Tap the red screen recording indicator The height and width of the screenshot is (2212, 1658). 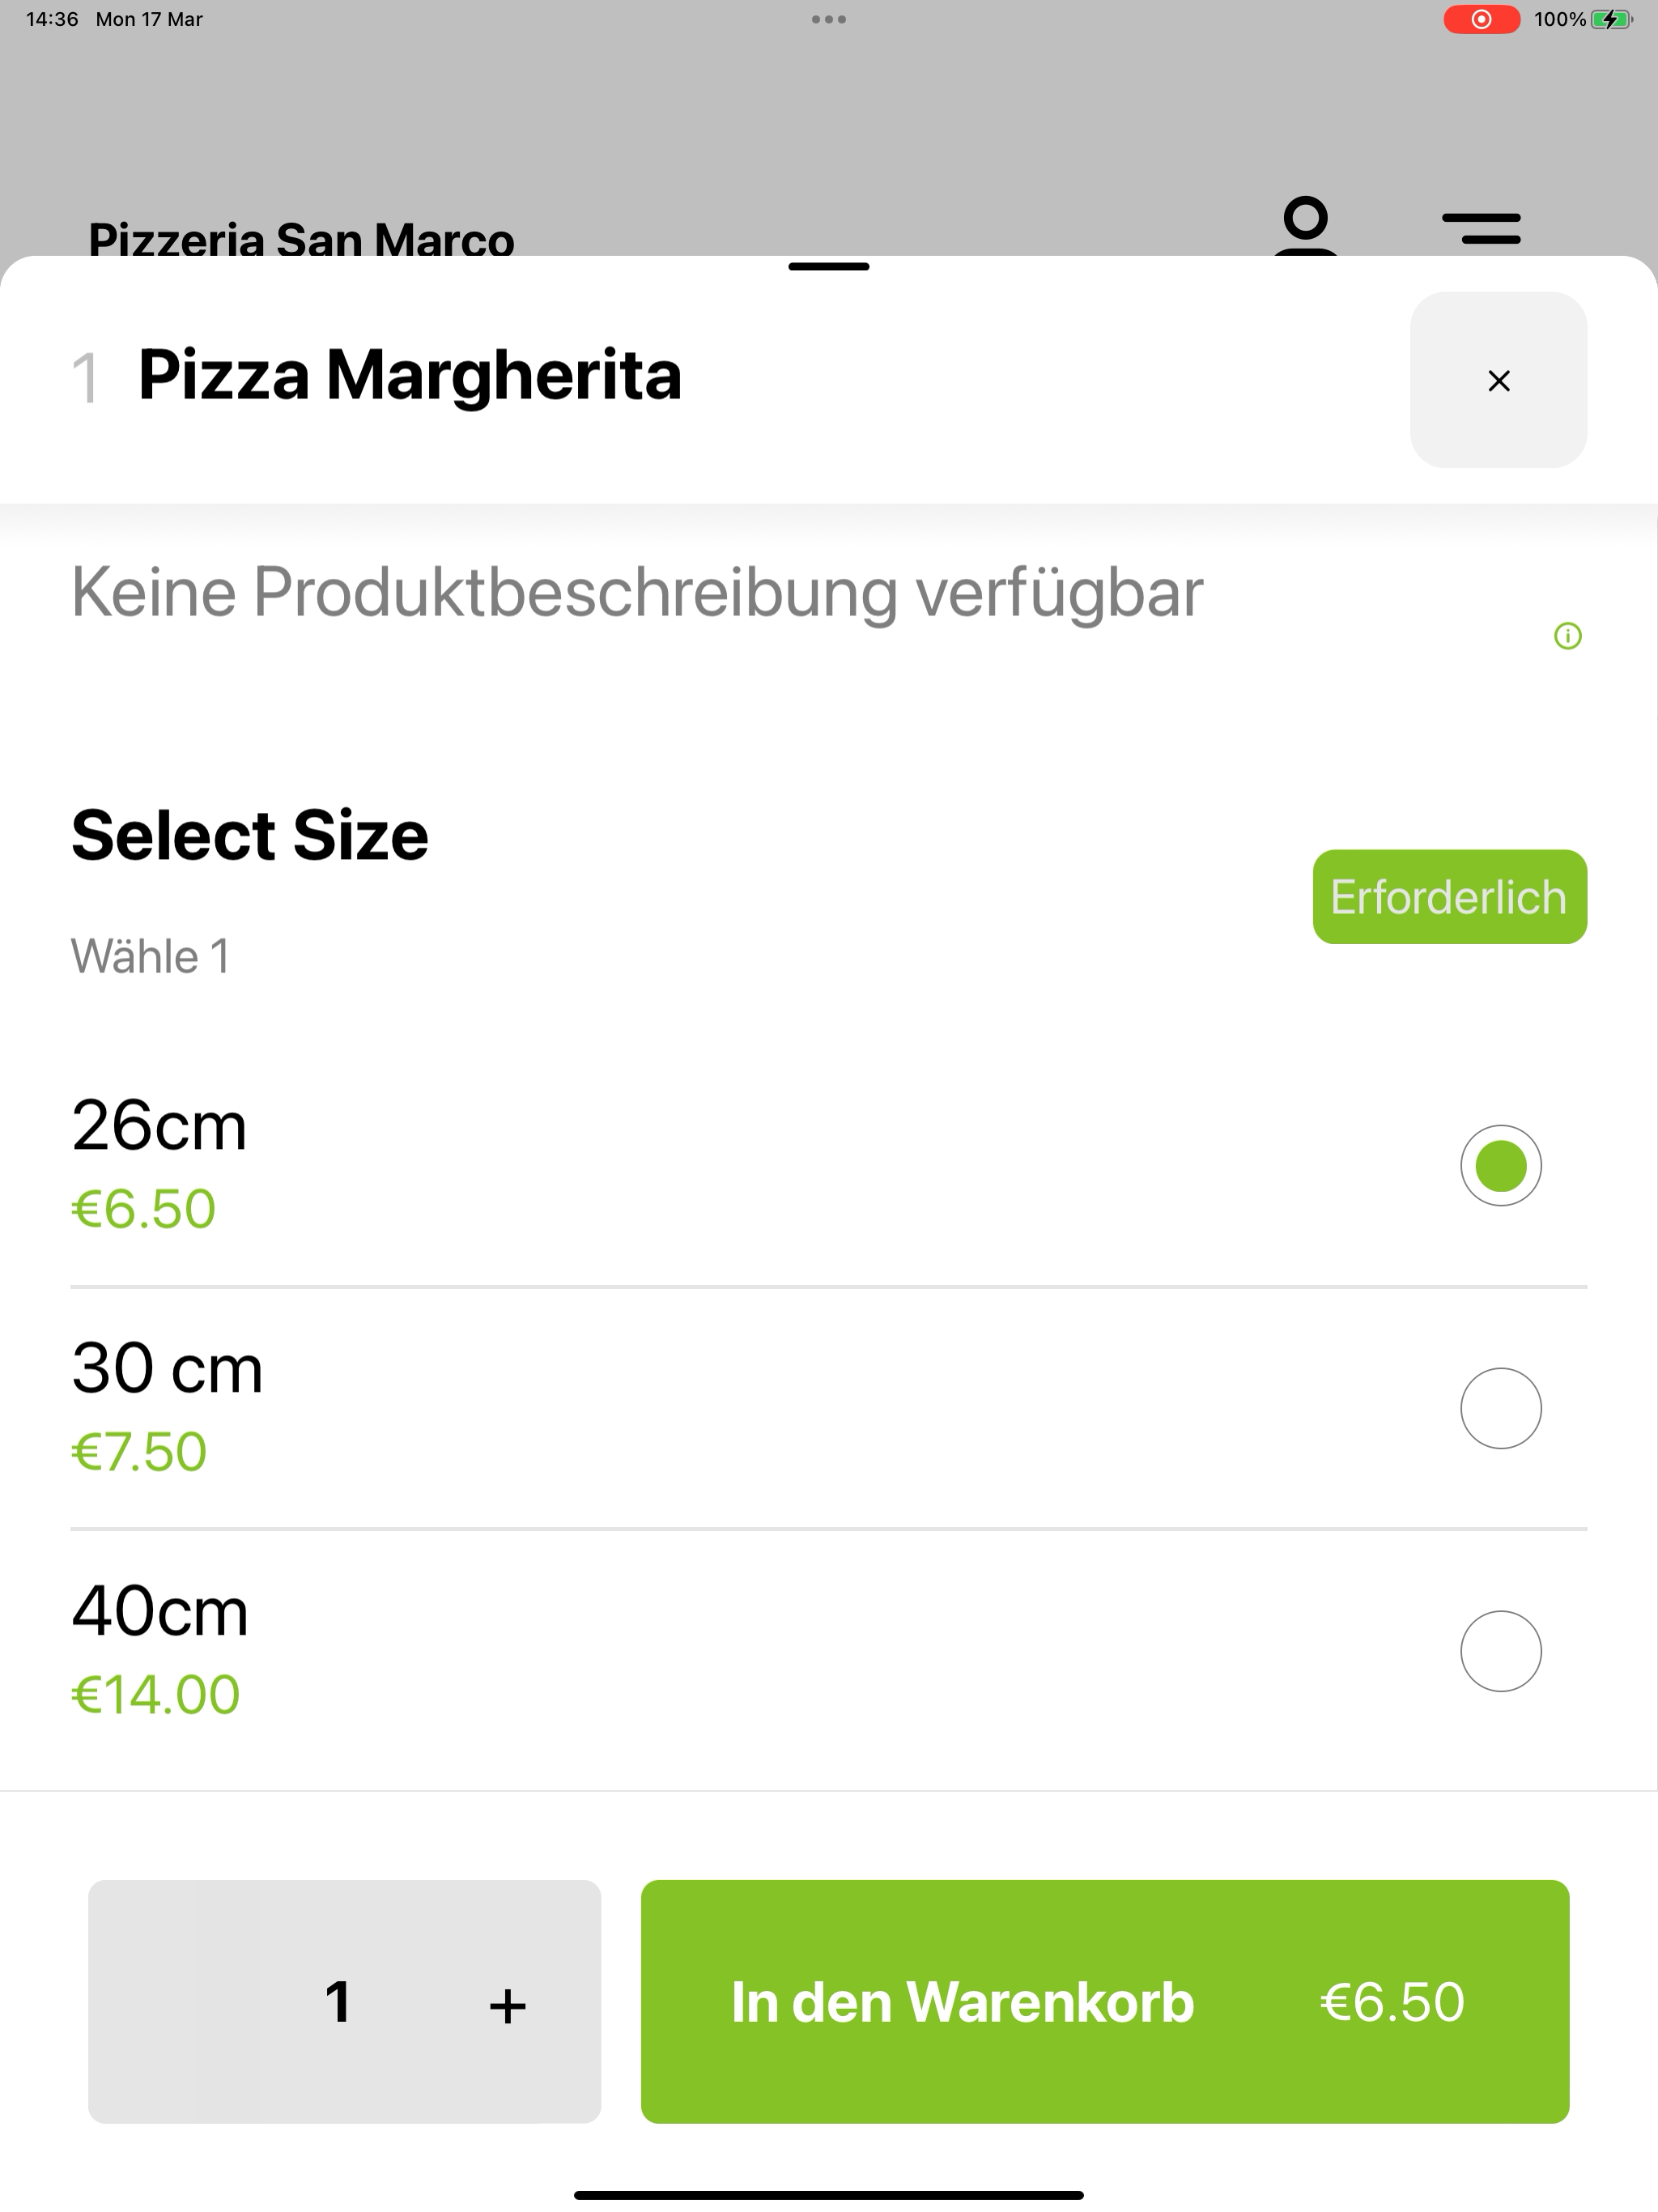pyautogui.click(x=1481, y=19)
